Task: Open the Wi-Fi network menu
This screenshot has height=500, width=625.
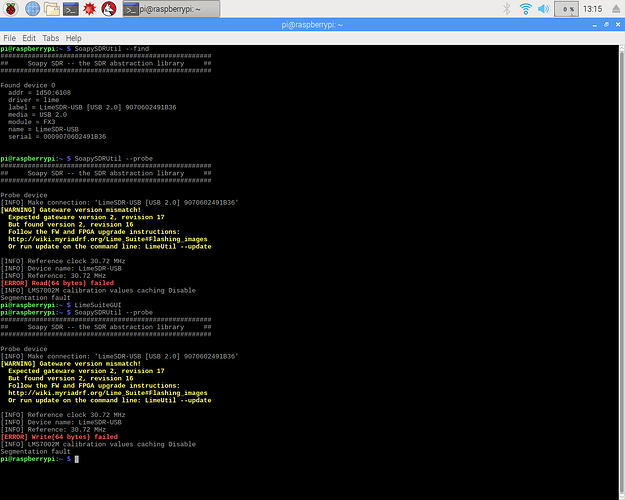Action: [526, 9]
